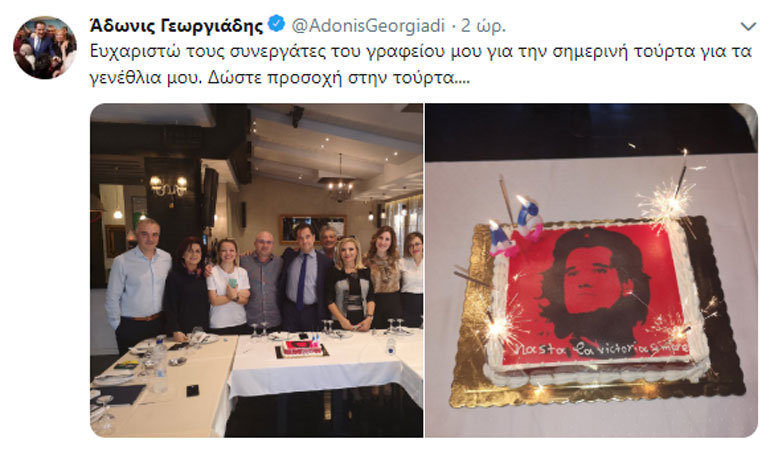Click the 2 ώρ. timestamp

coord(483,26)
